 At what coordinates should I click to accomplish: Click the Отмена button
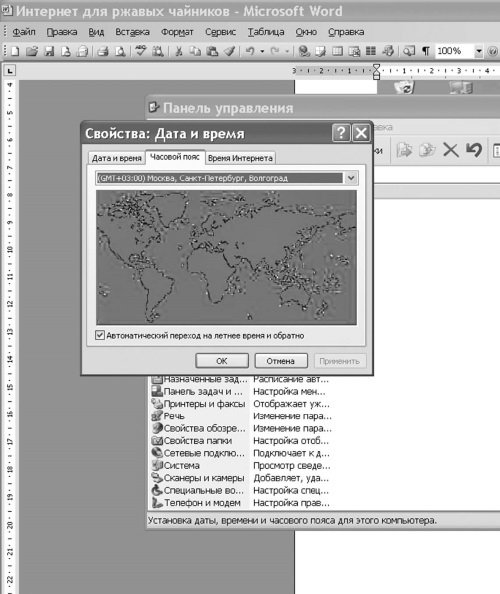pos(281,361)
